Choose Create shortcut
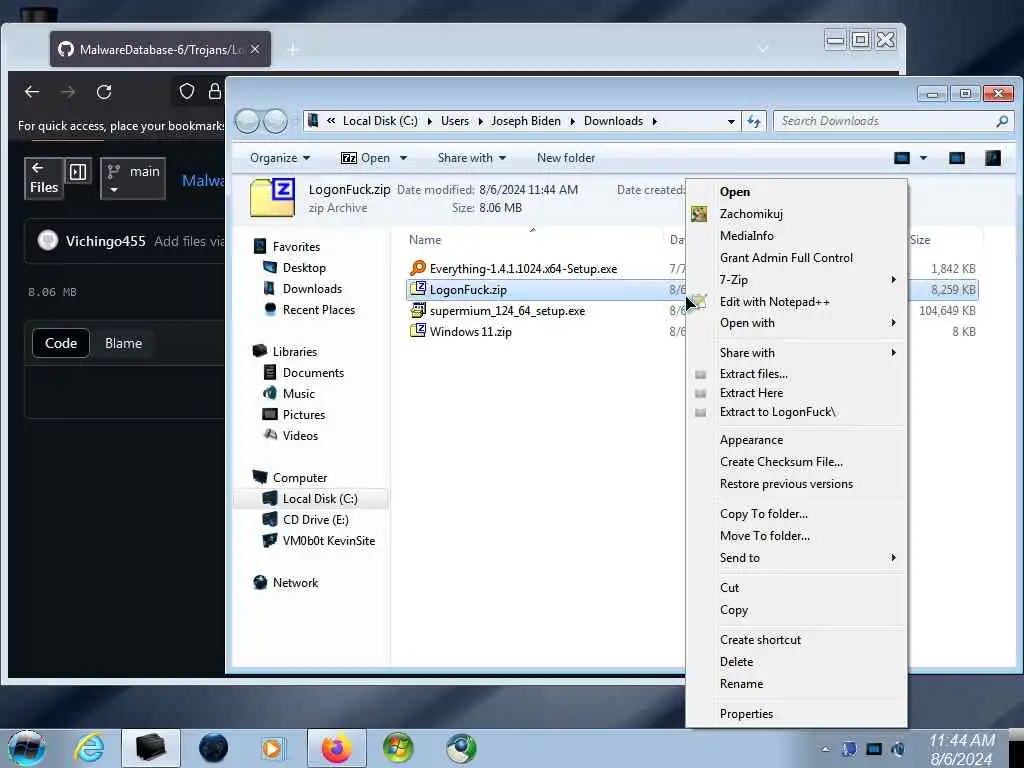The height and width of the screenshot is (768, 1024). [x=760, y=640]
